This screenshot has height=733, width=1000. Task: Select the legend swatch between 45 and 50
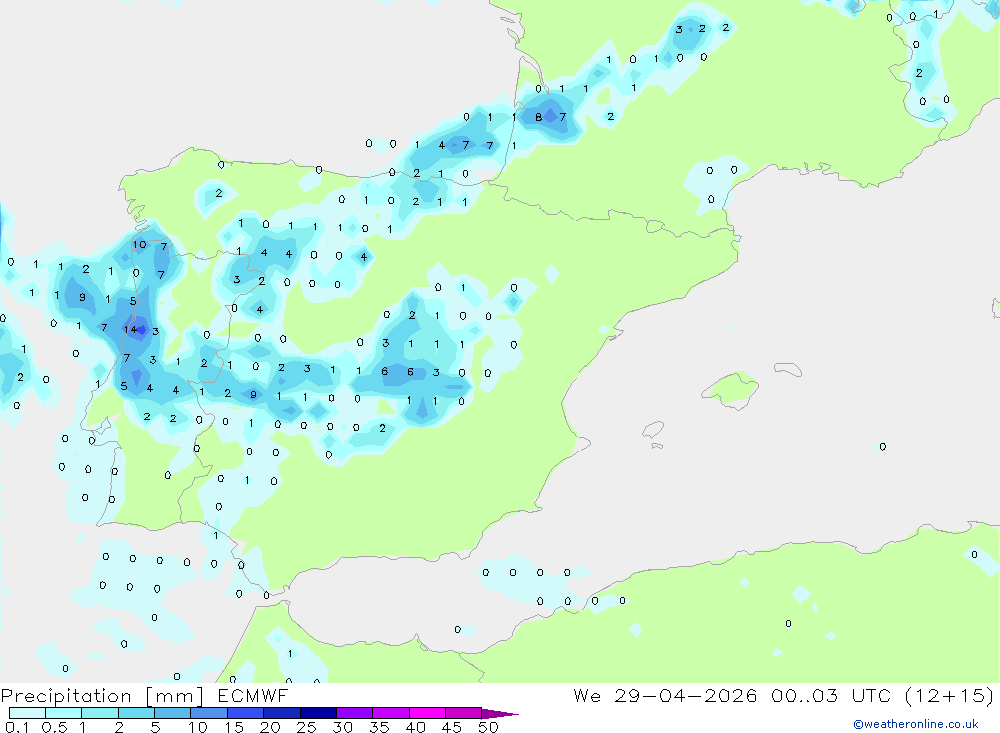click(463, 713)
